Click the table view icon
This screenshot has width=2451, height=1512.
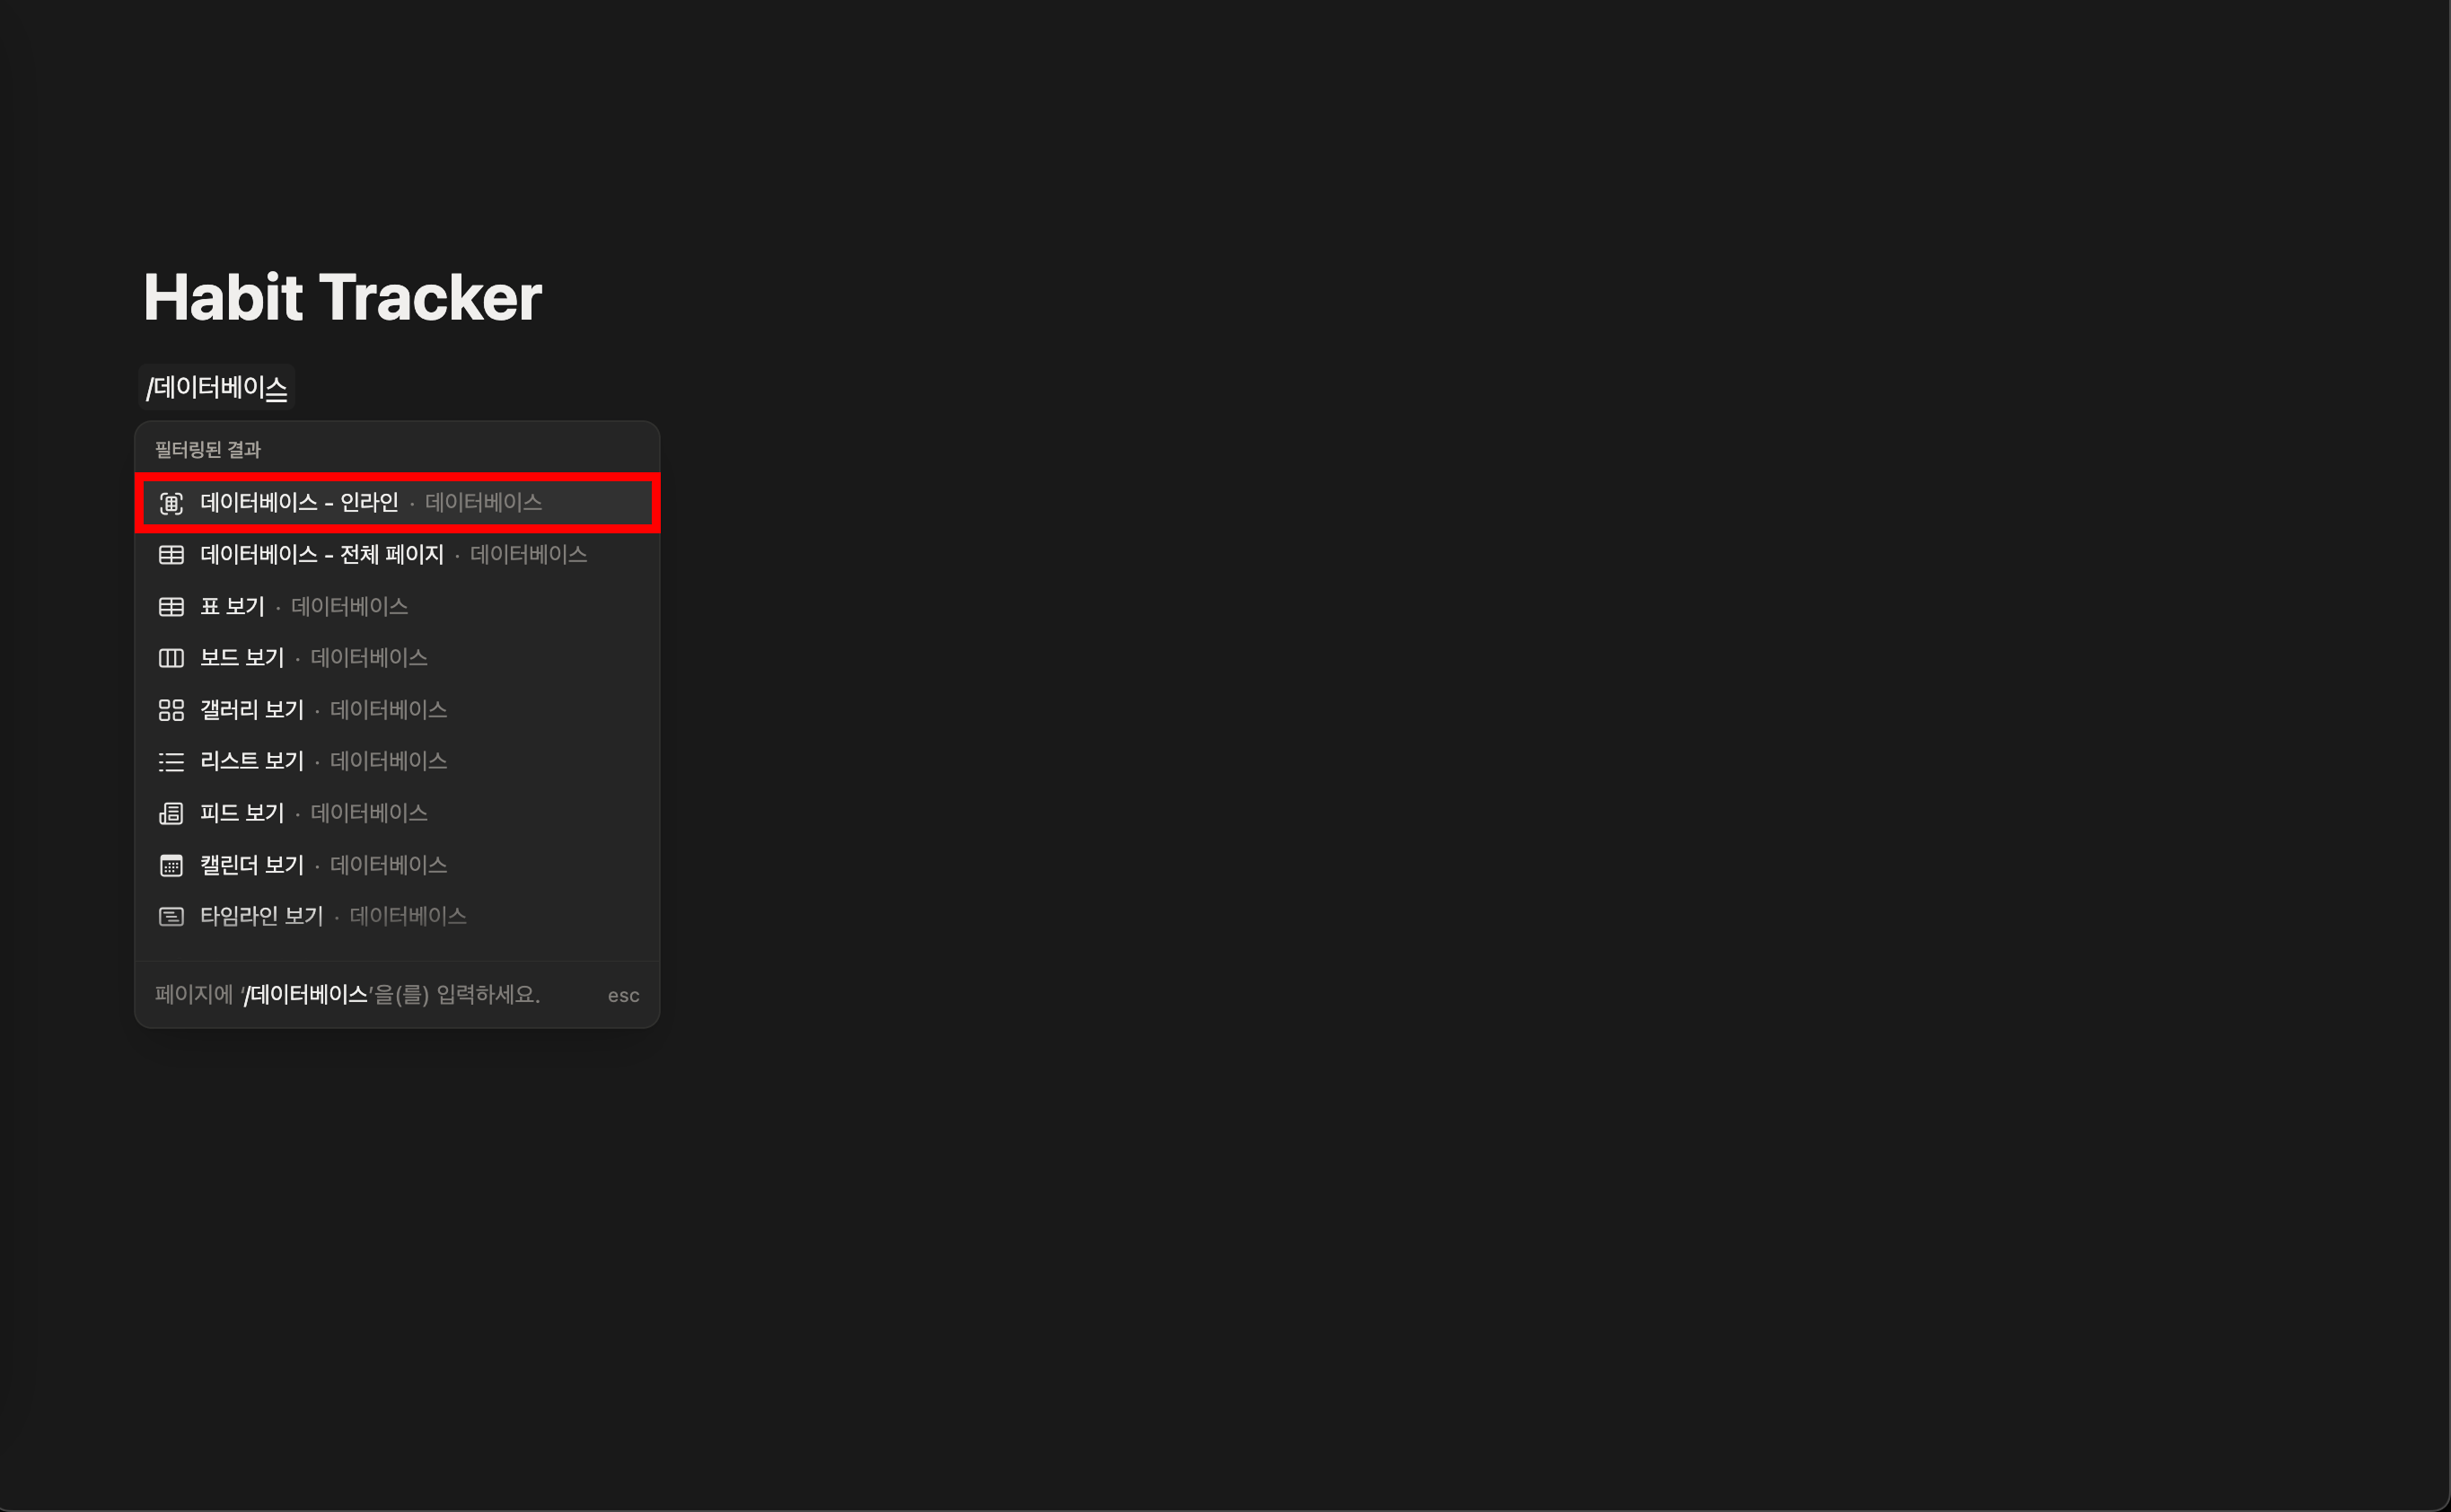click(171, 607)
